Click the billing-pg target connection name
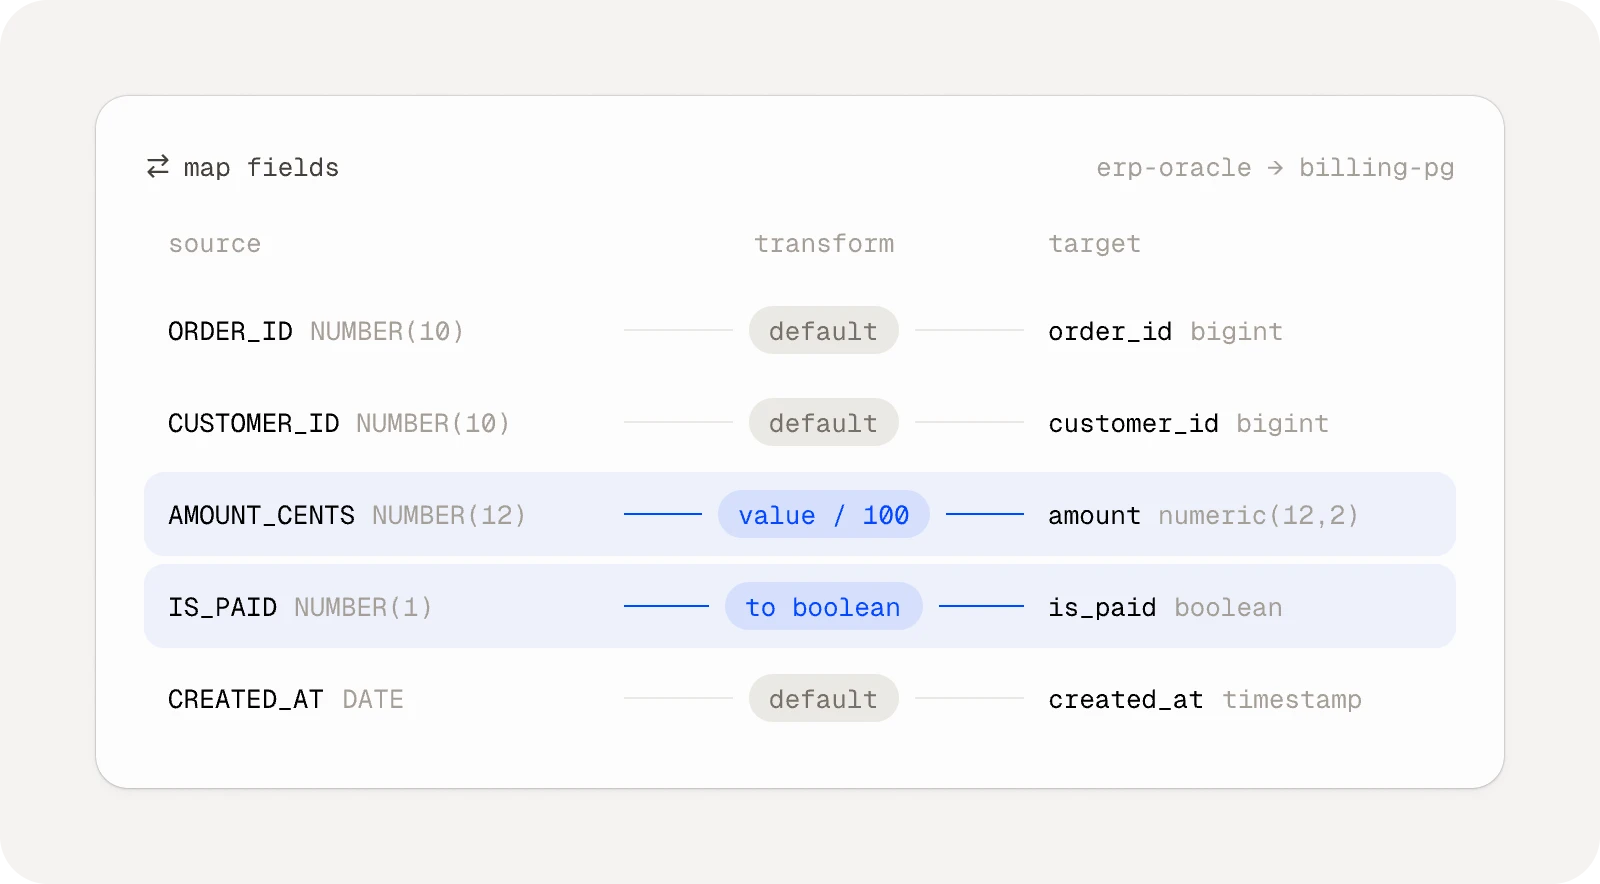The image size is (1600, 884). (x=1377, y=167)
